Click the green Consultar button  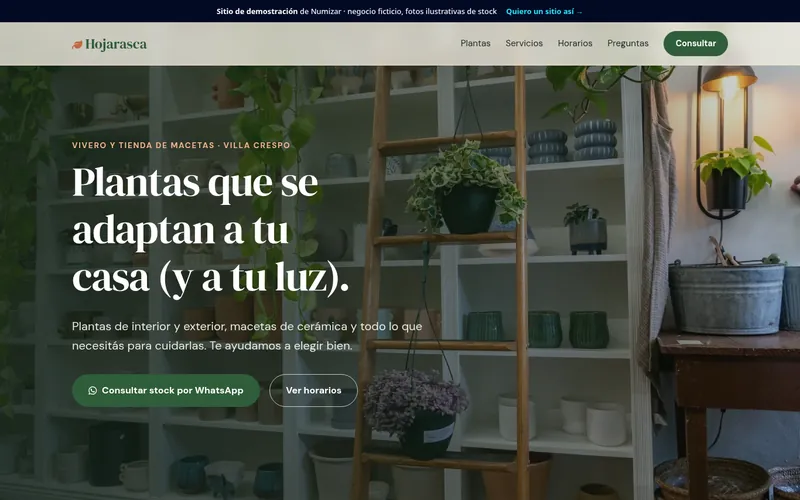coord(695,43)
